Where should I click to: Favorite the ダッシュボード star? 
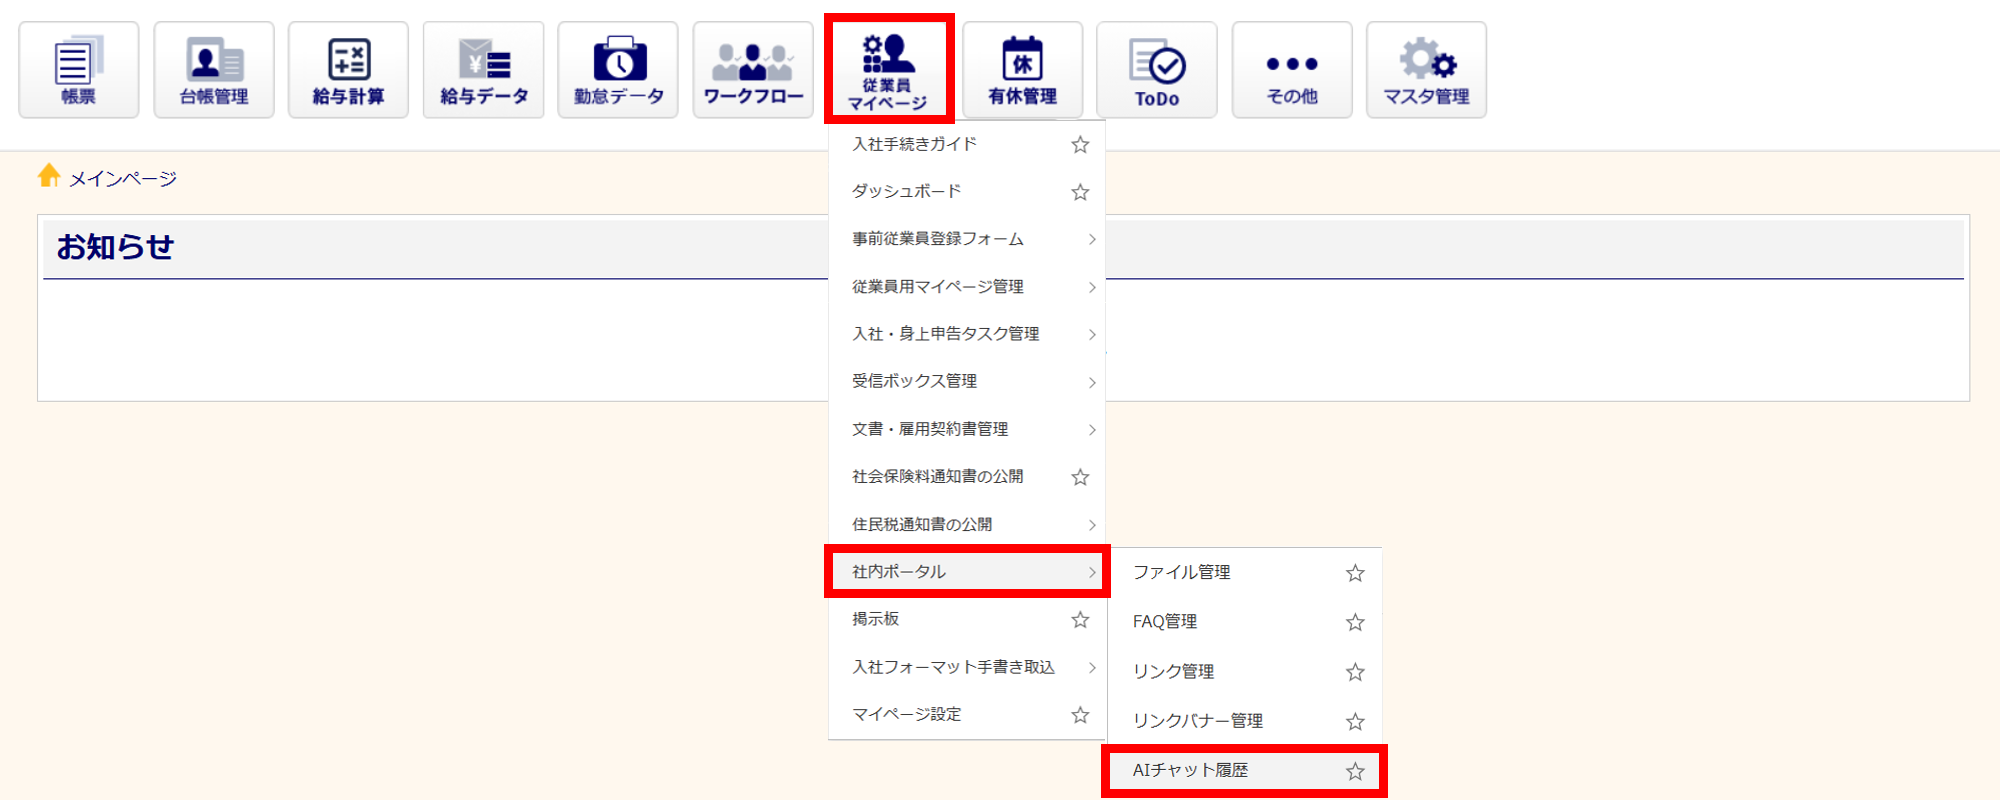(1080, 192)
